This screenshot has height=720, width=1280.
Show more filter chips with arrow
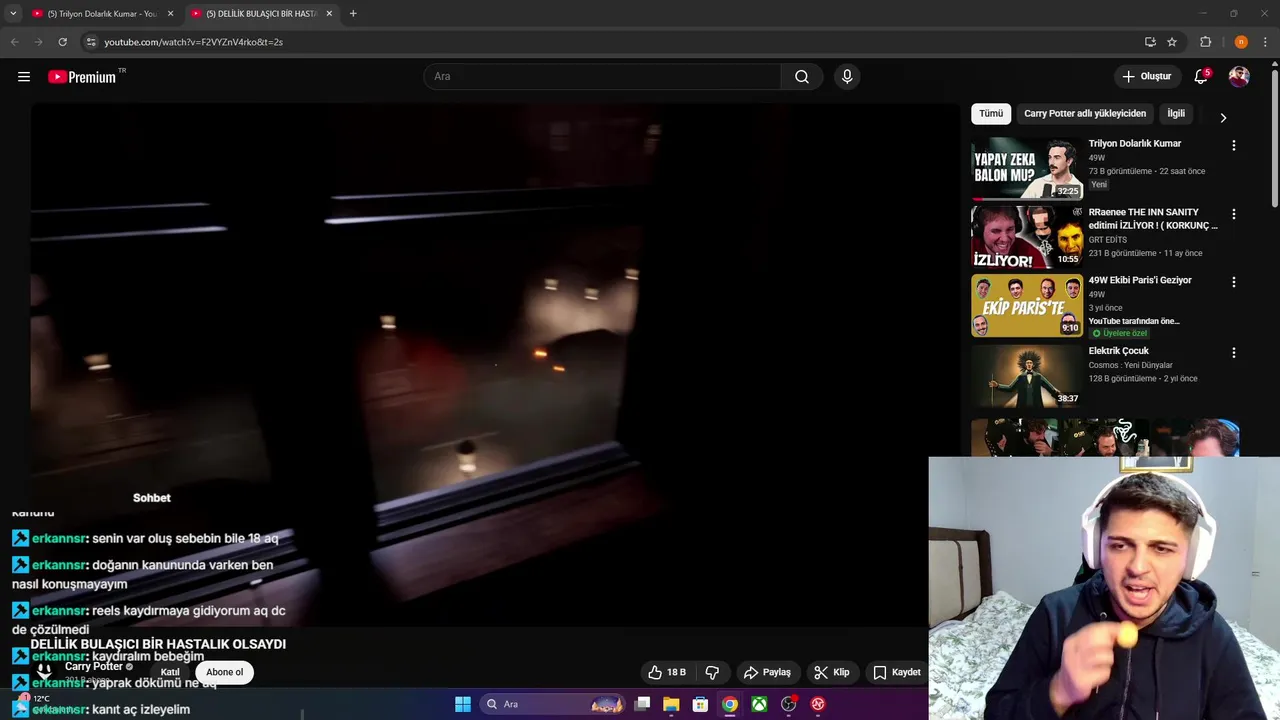coord(1222,118)
